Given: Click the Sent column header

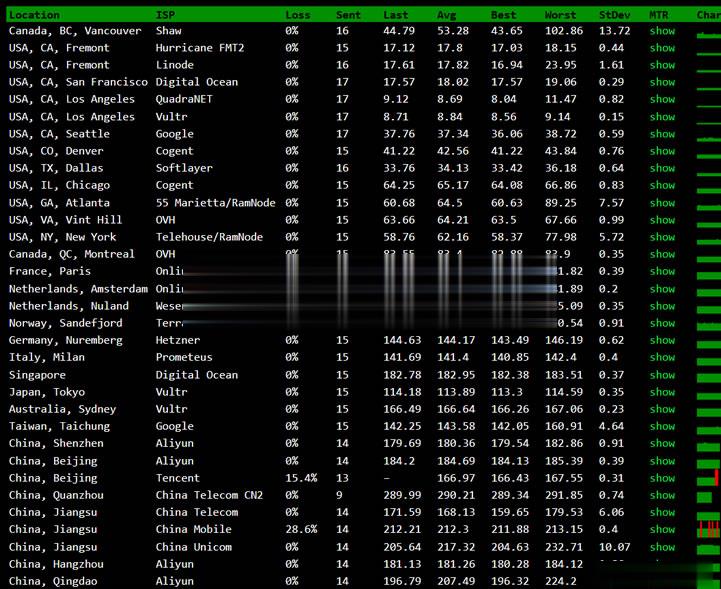Looking at the screenshot, I should 348,15.
